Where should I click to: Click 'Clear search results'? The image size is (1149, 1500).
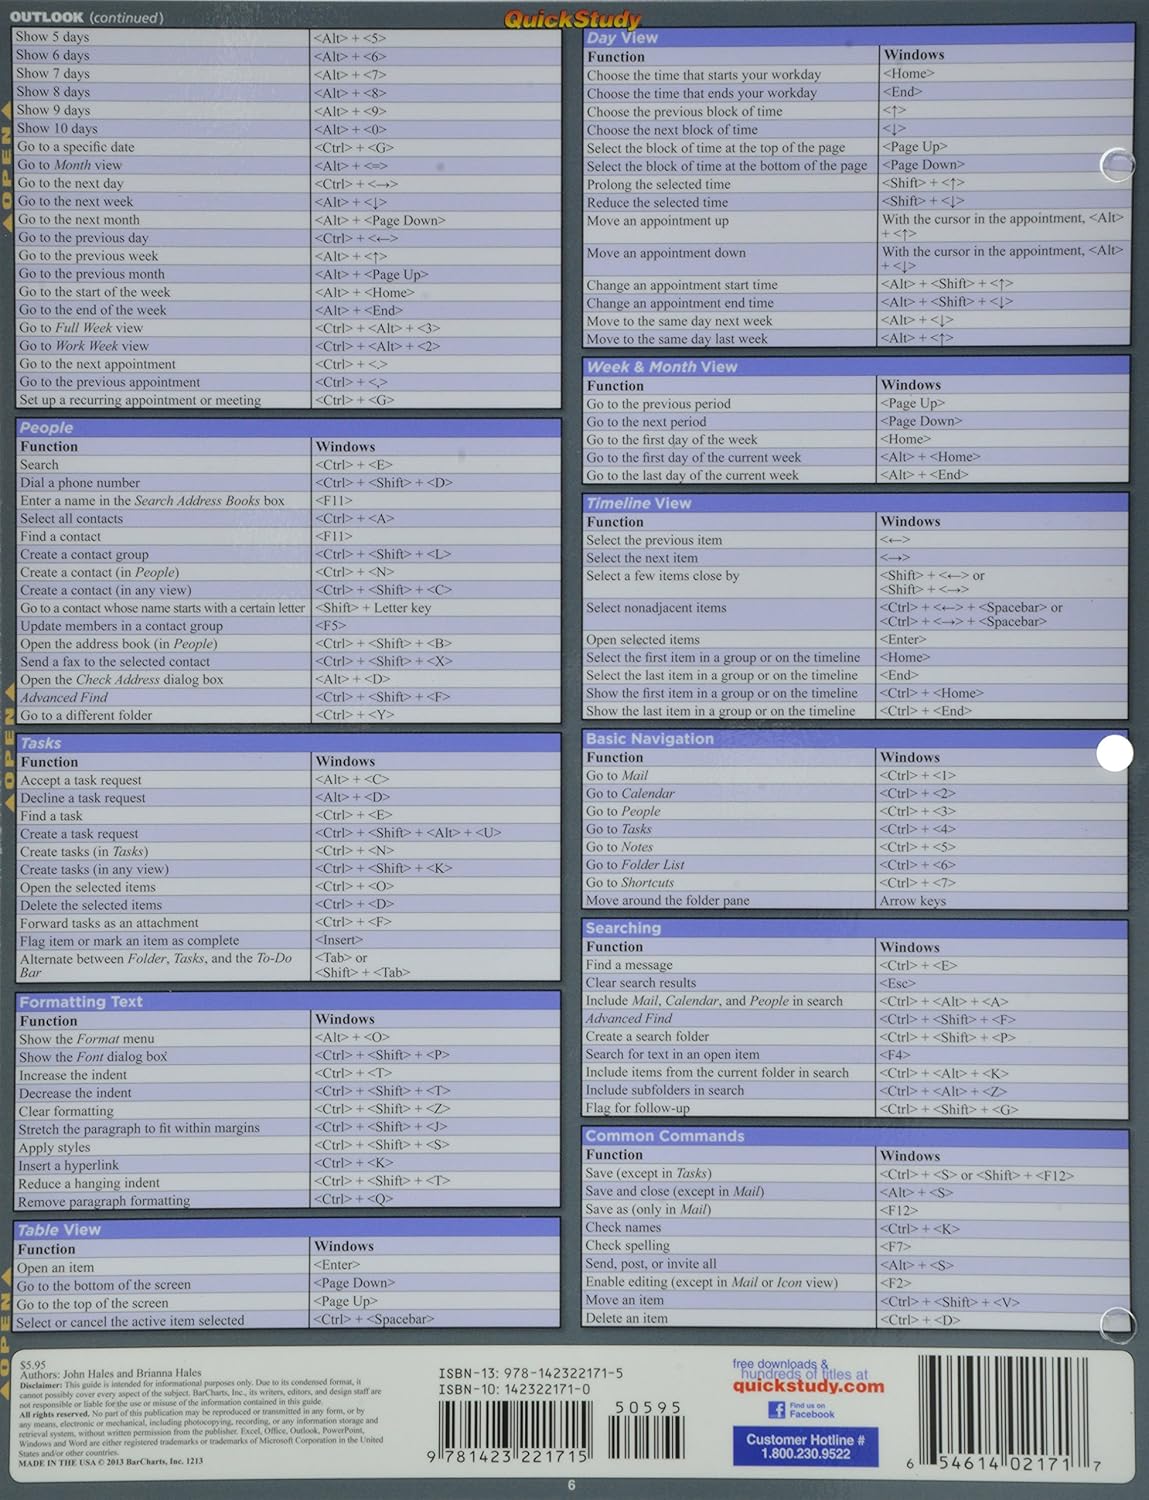(641, 983)
